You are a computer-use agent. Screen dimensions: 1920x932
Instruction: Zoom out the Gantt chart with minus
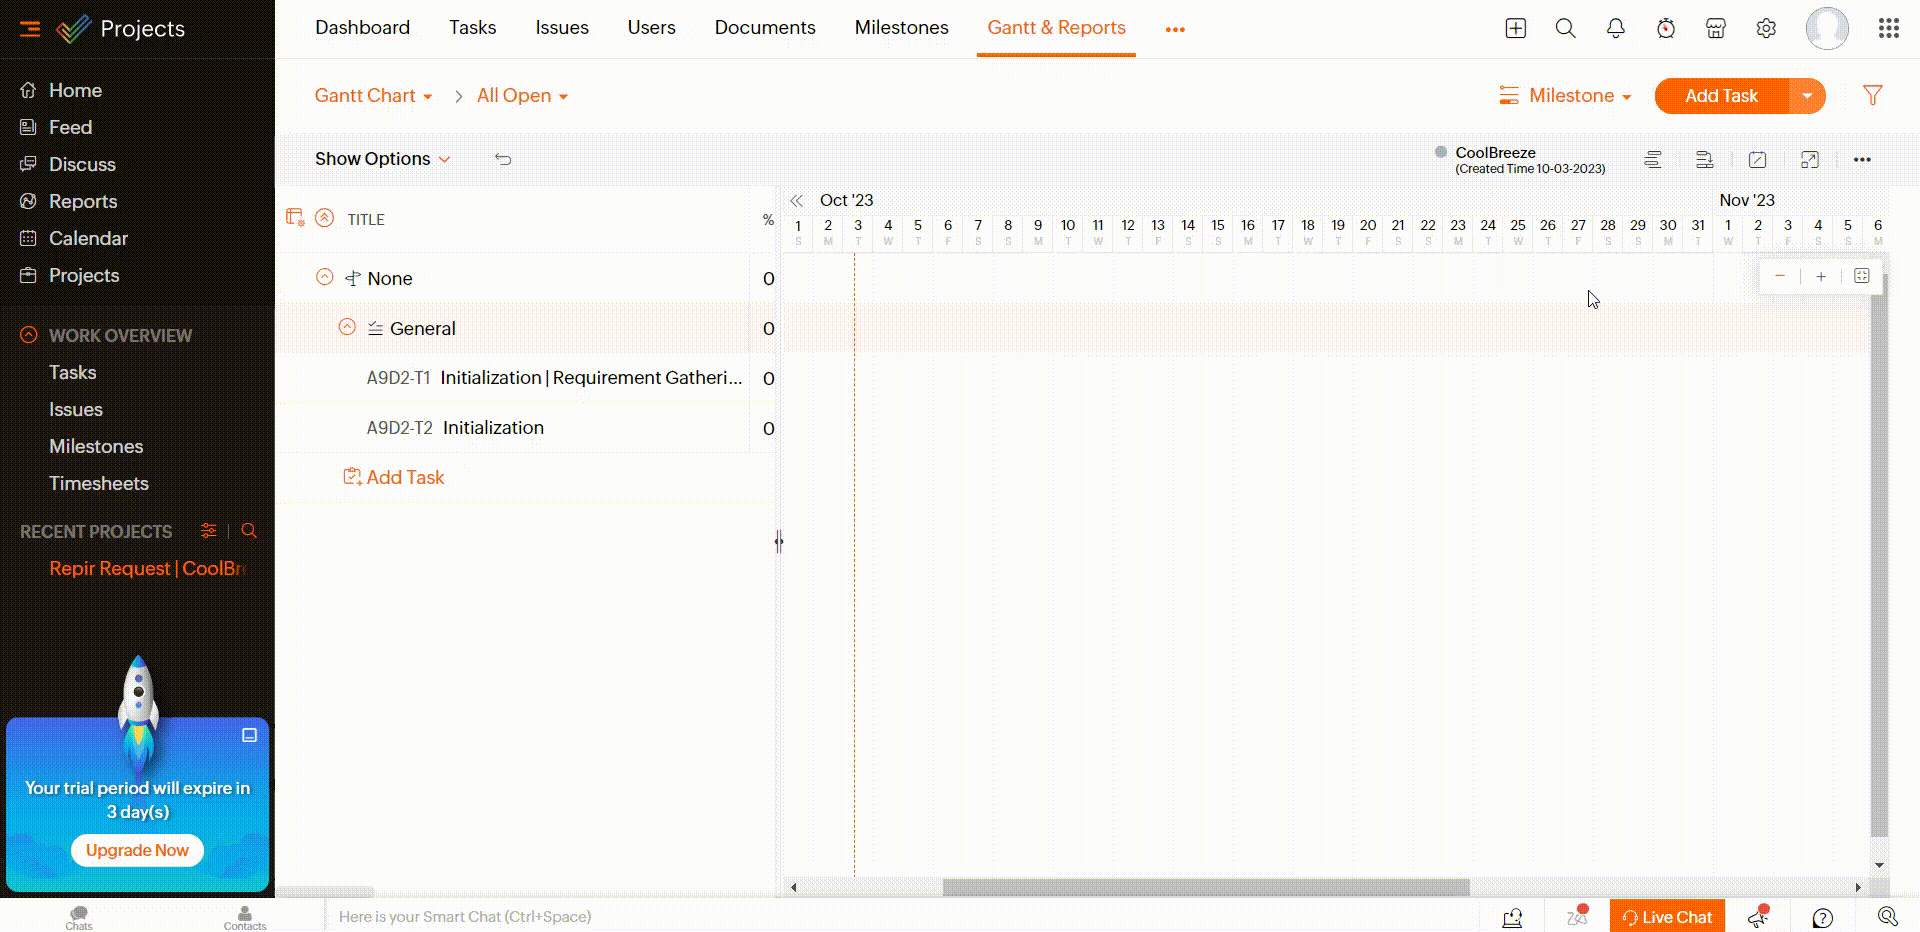click(1779, 277)
